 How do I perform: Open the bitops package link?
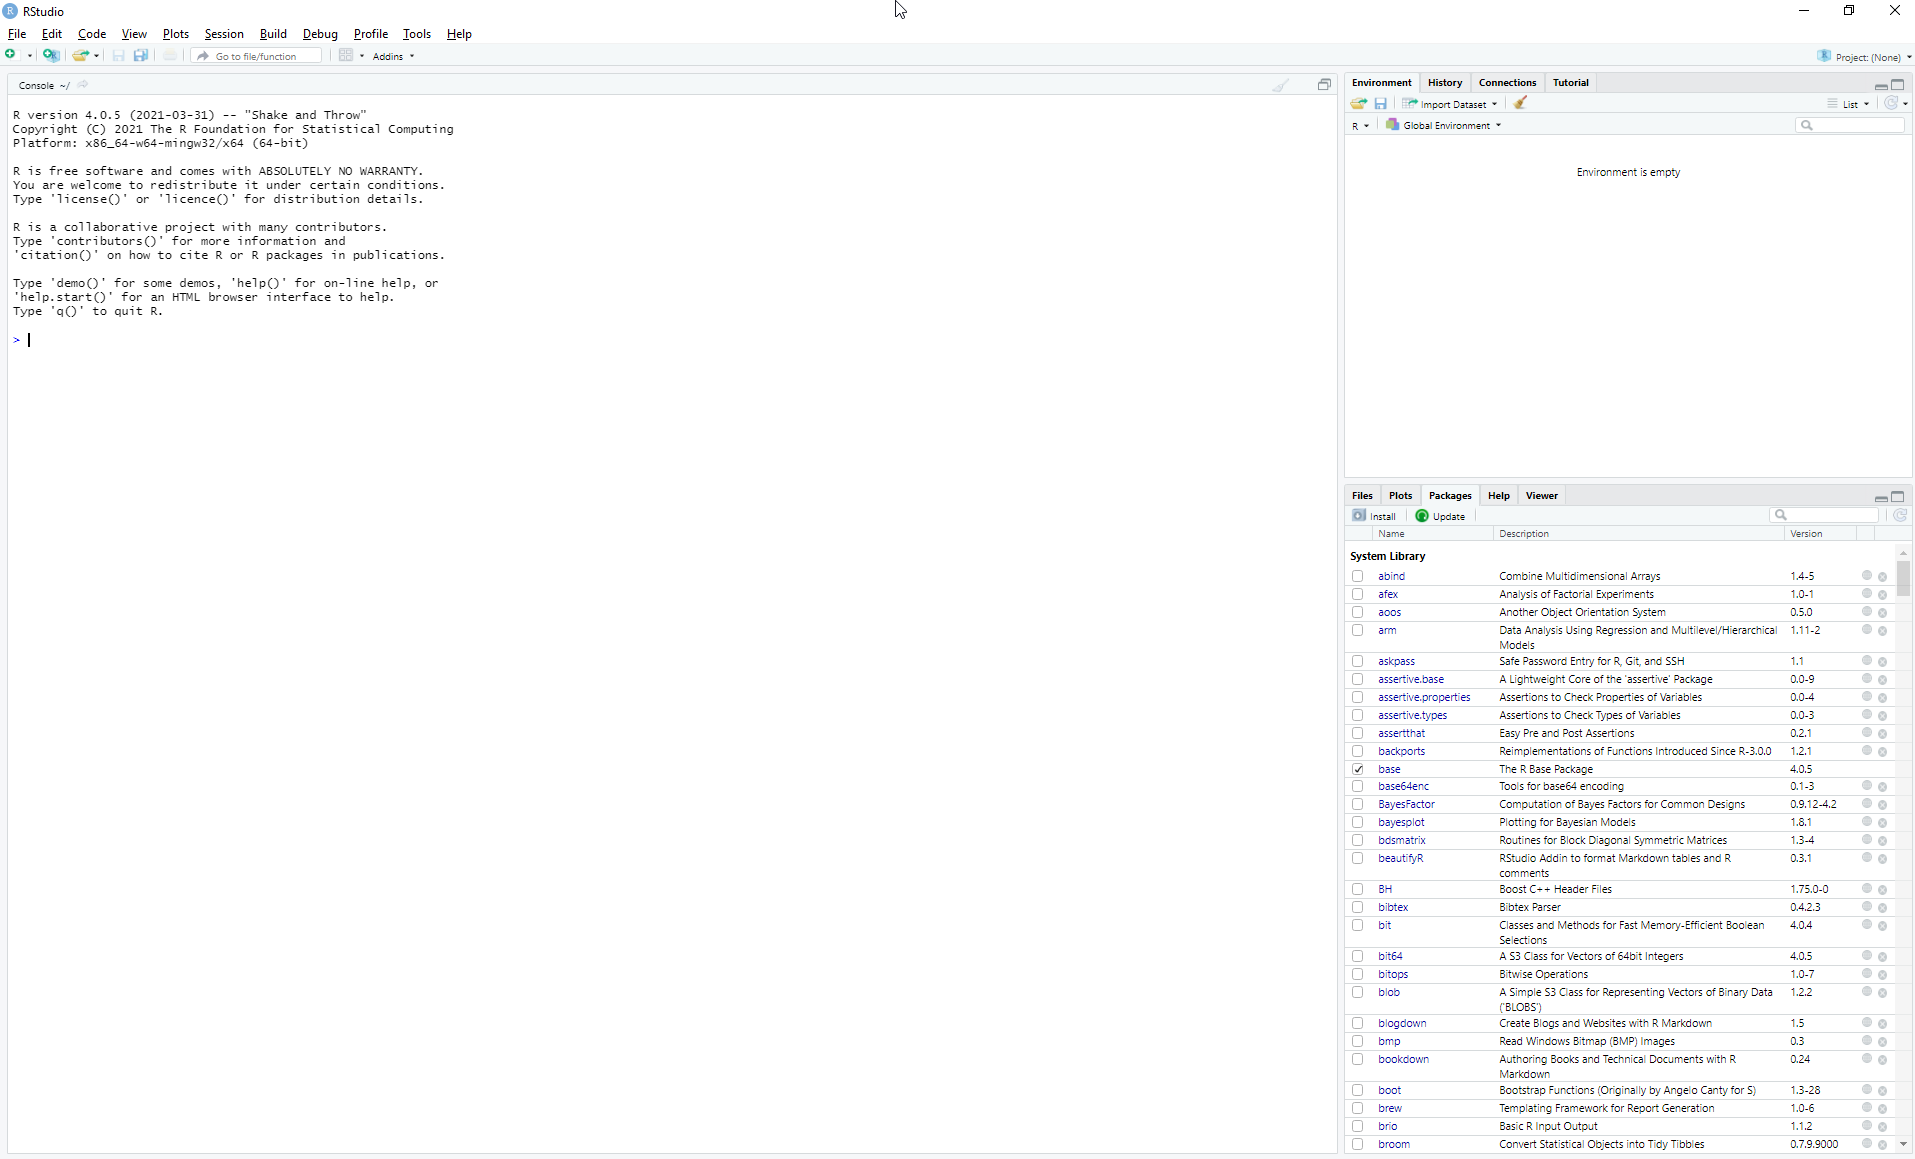(x=1393, y=974)
